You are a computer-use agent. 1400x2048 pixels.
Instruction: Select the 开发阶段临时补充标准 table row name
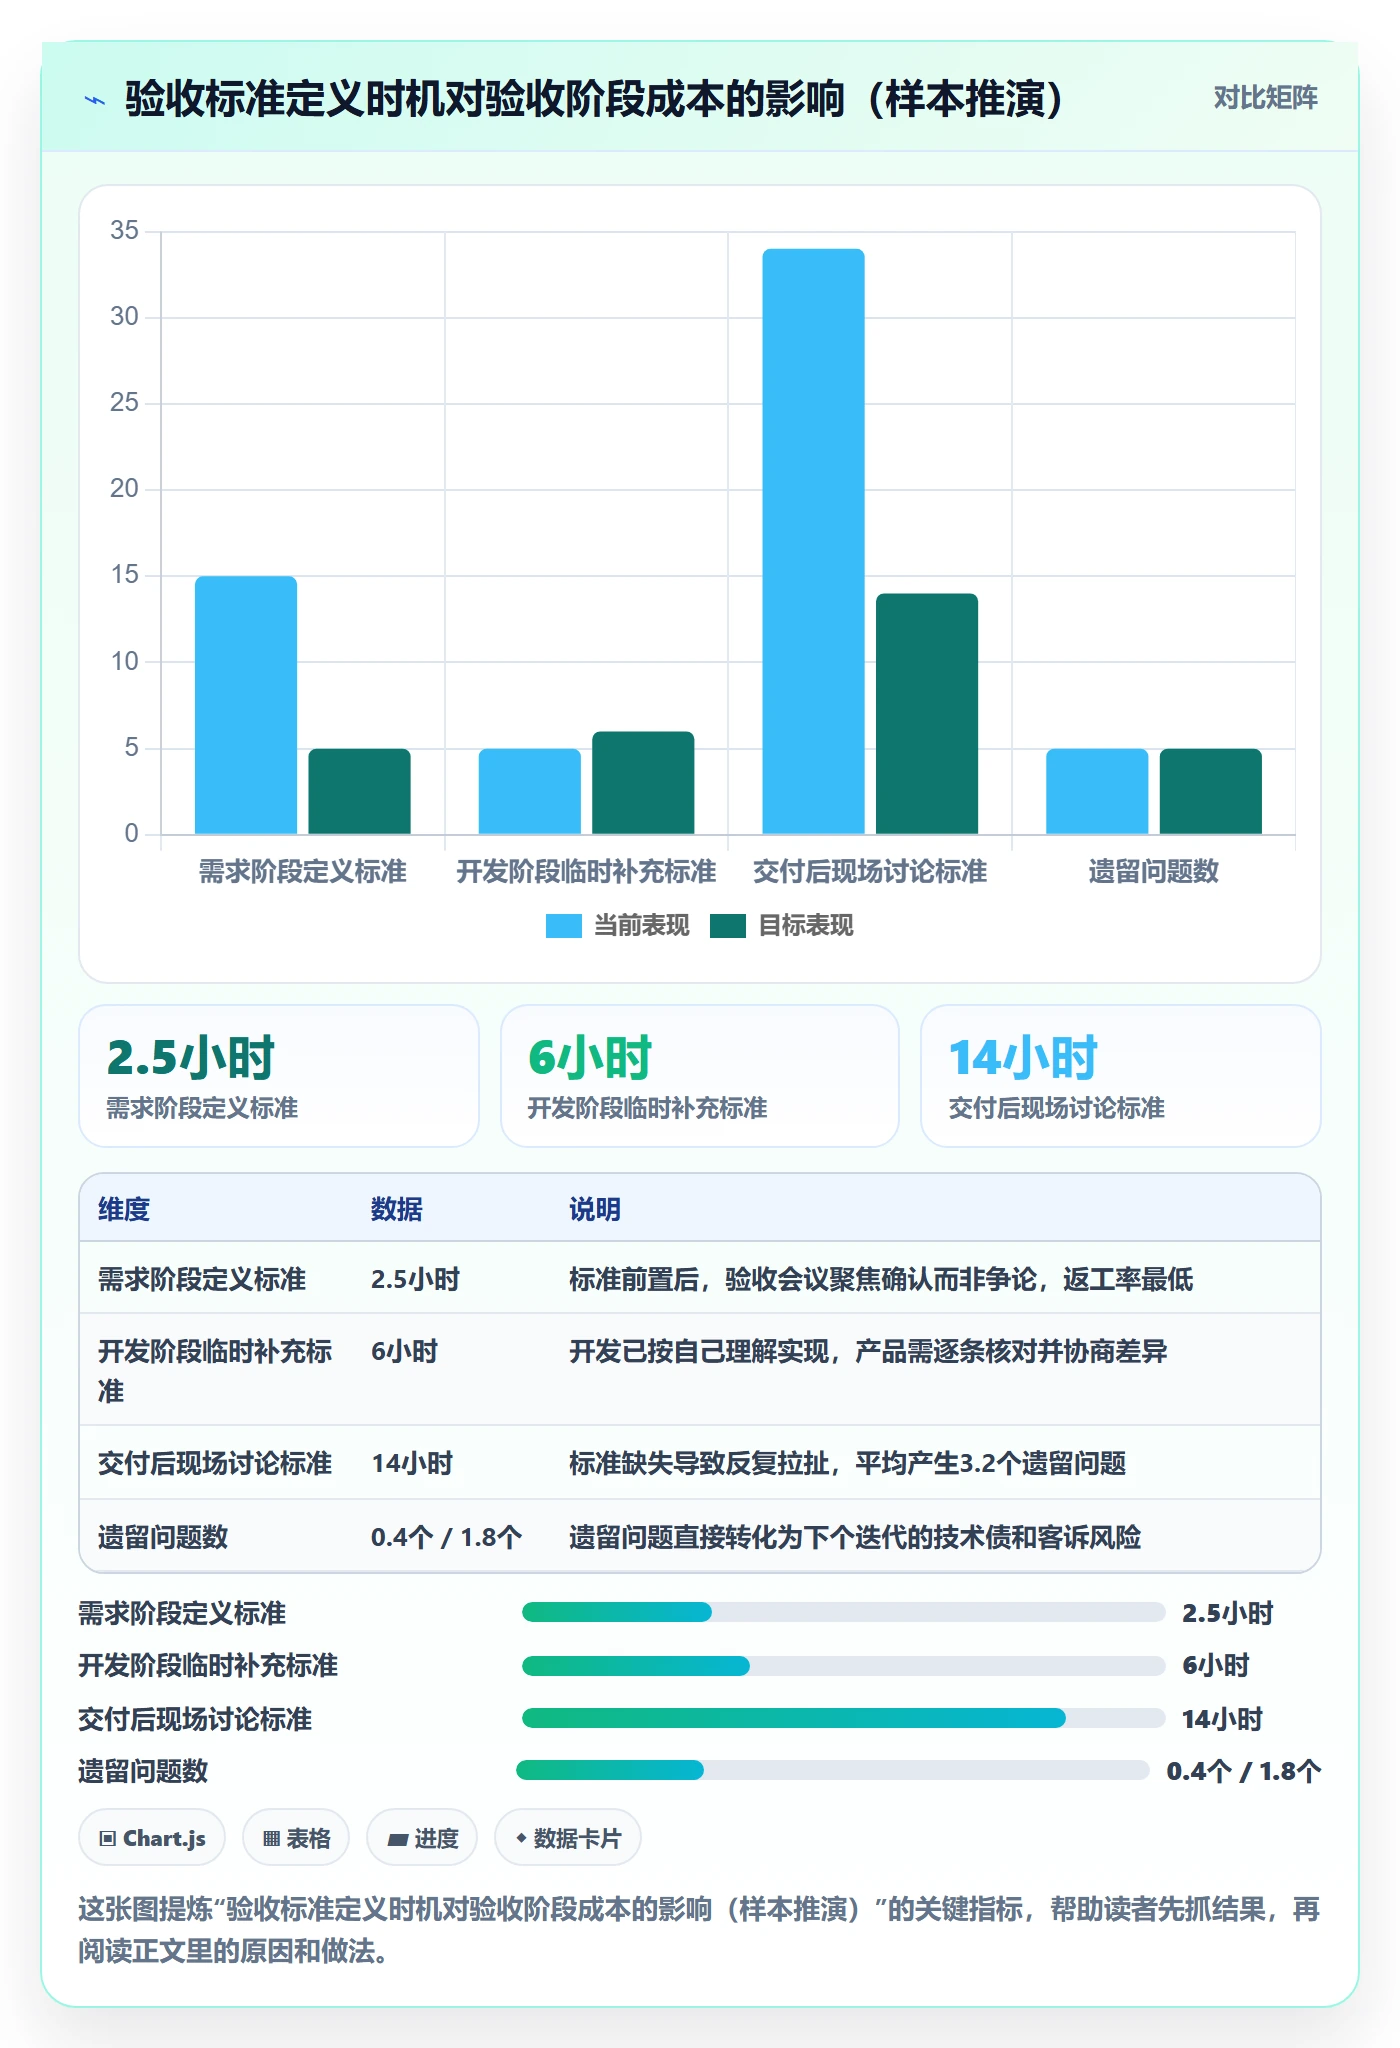point(215,1370)
